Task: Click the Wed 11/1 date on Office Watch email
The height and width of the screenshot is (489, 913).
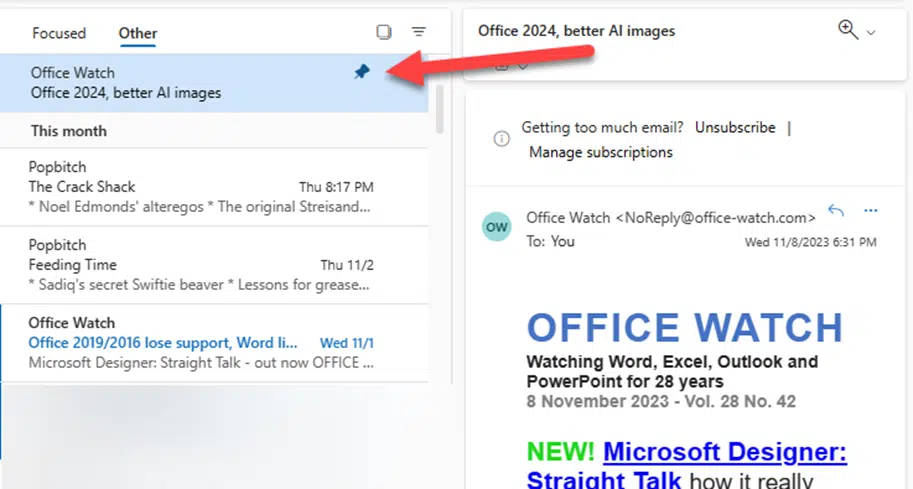Action: 347,343
